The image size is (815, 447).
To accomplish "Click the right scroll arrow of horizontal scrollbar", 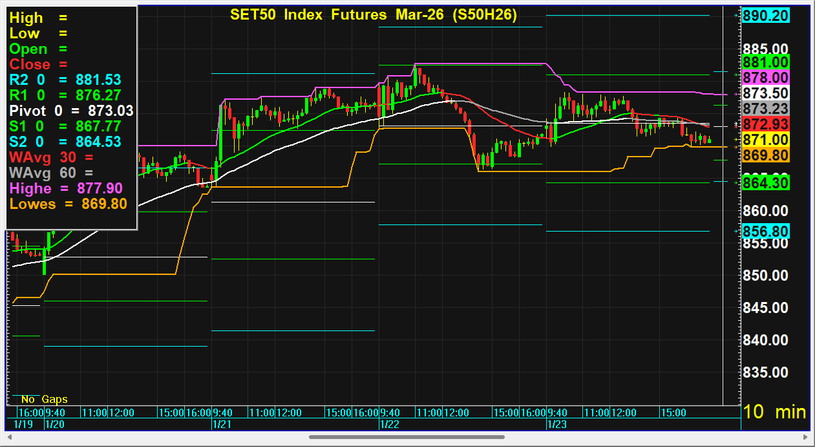I will [x=806, y=437].
